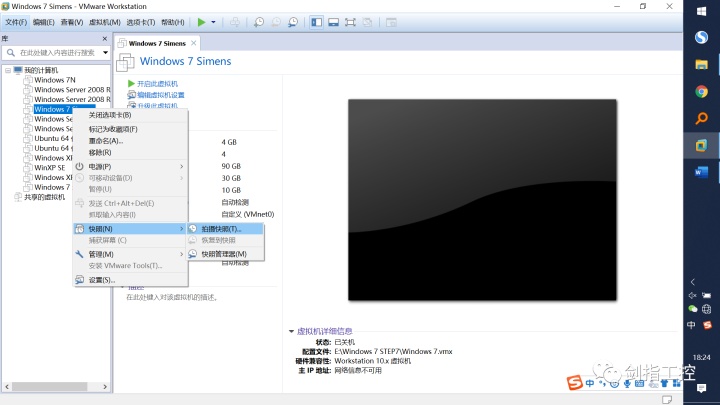
Task: Expand 管理(M) submenu in context menu
Action: coord(130,254)
